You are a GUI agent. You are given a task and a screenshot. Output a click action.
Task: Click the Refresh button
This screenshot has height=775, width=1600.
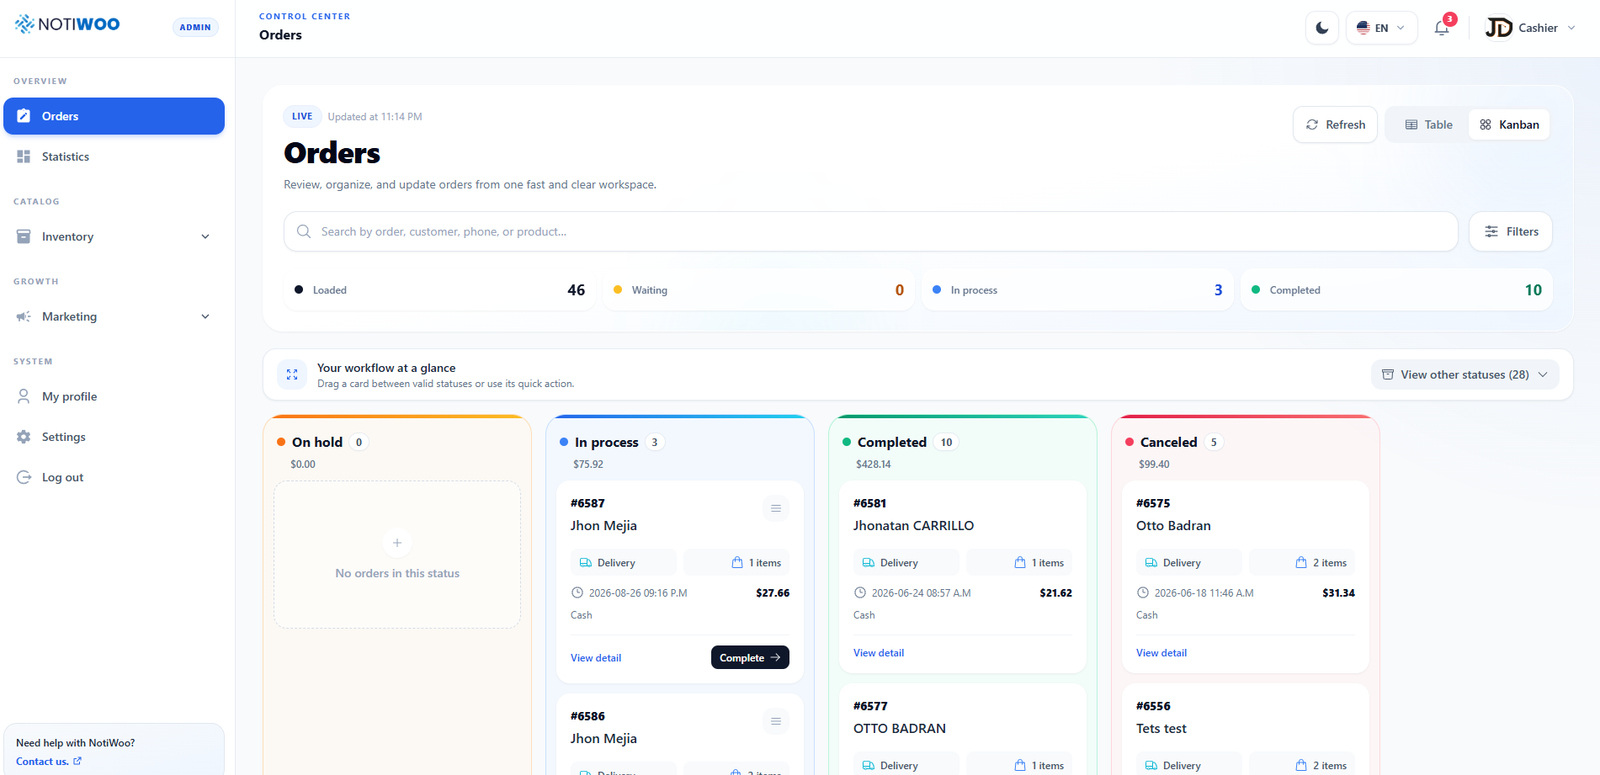tap(1335, 125)
